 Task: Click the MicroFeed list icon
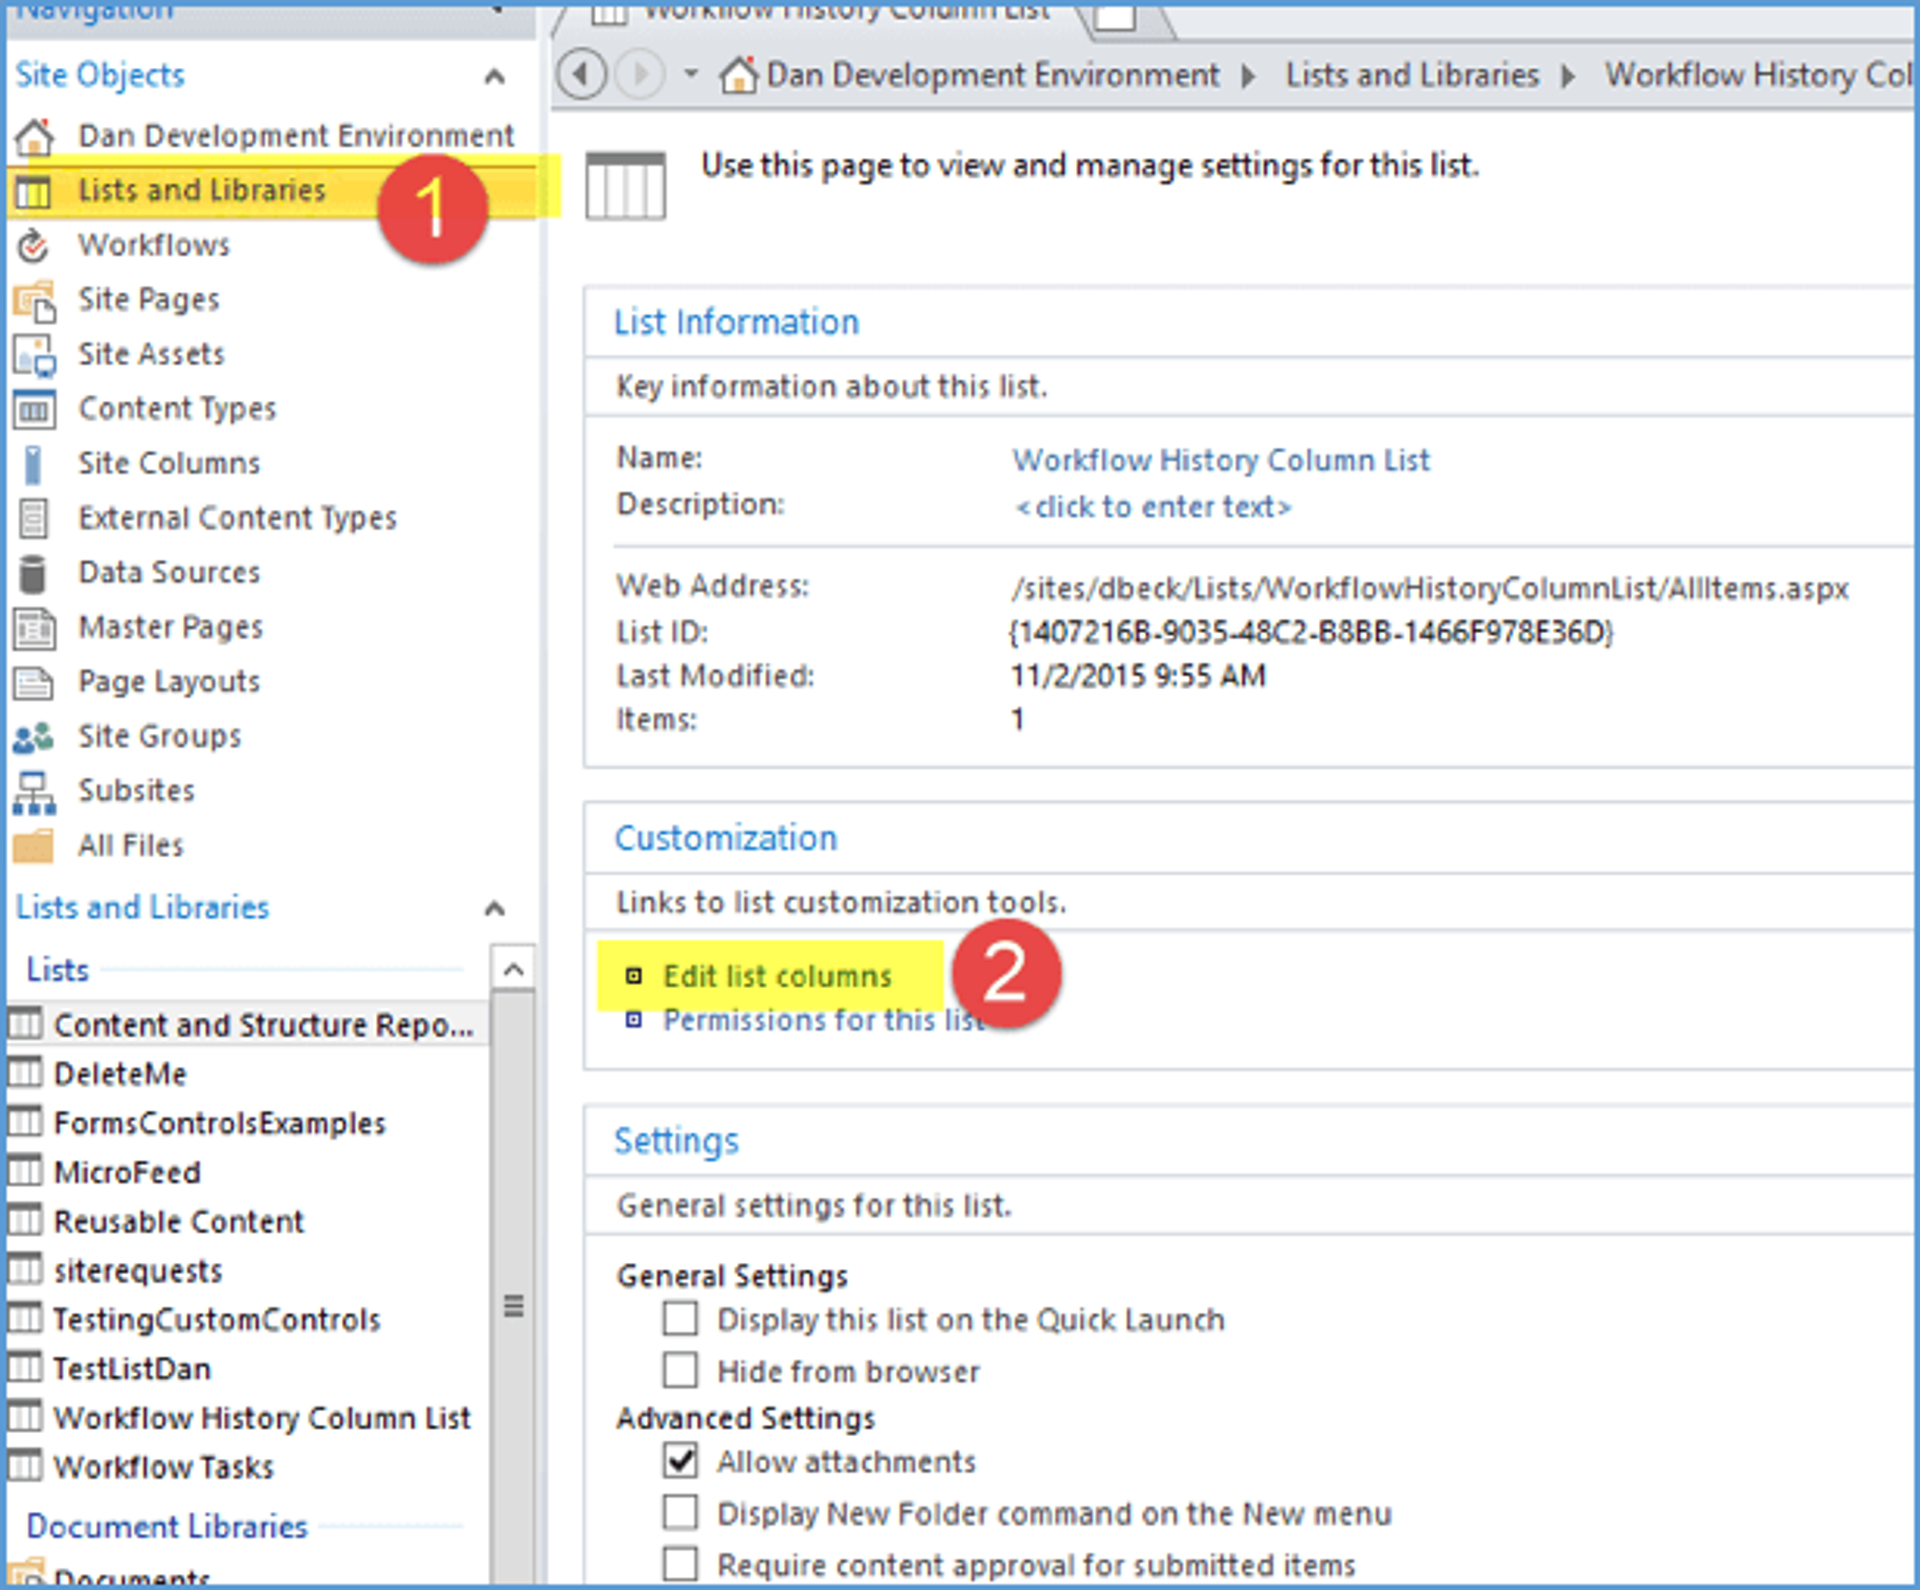click(25, 1170)
